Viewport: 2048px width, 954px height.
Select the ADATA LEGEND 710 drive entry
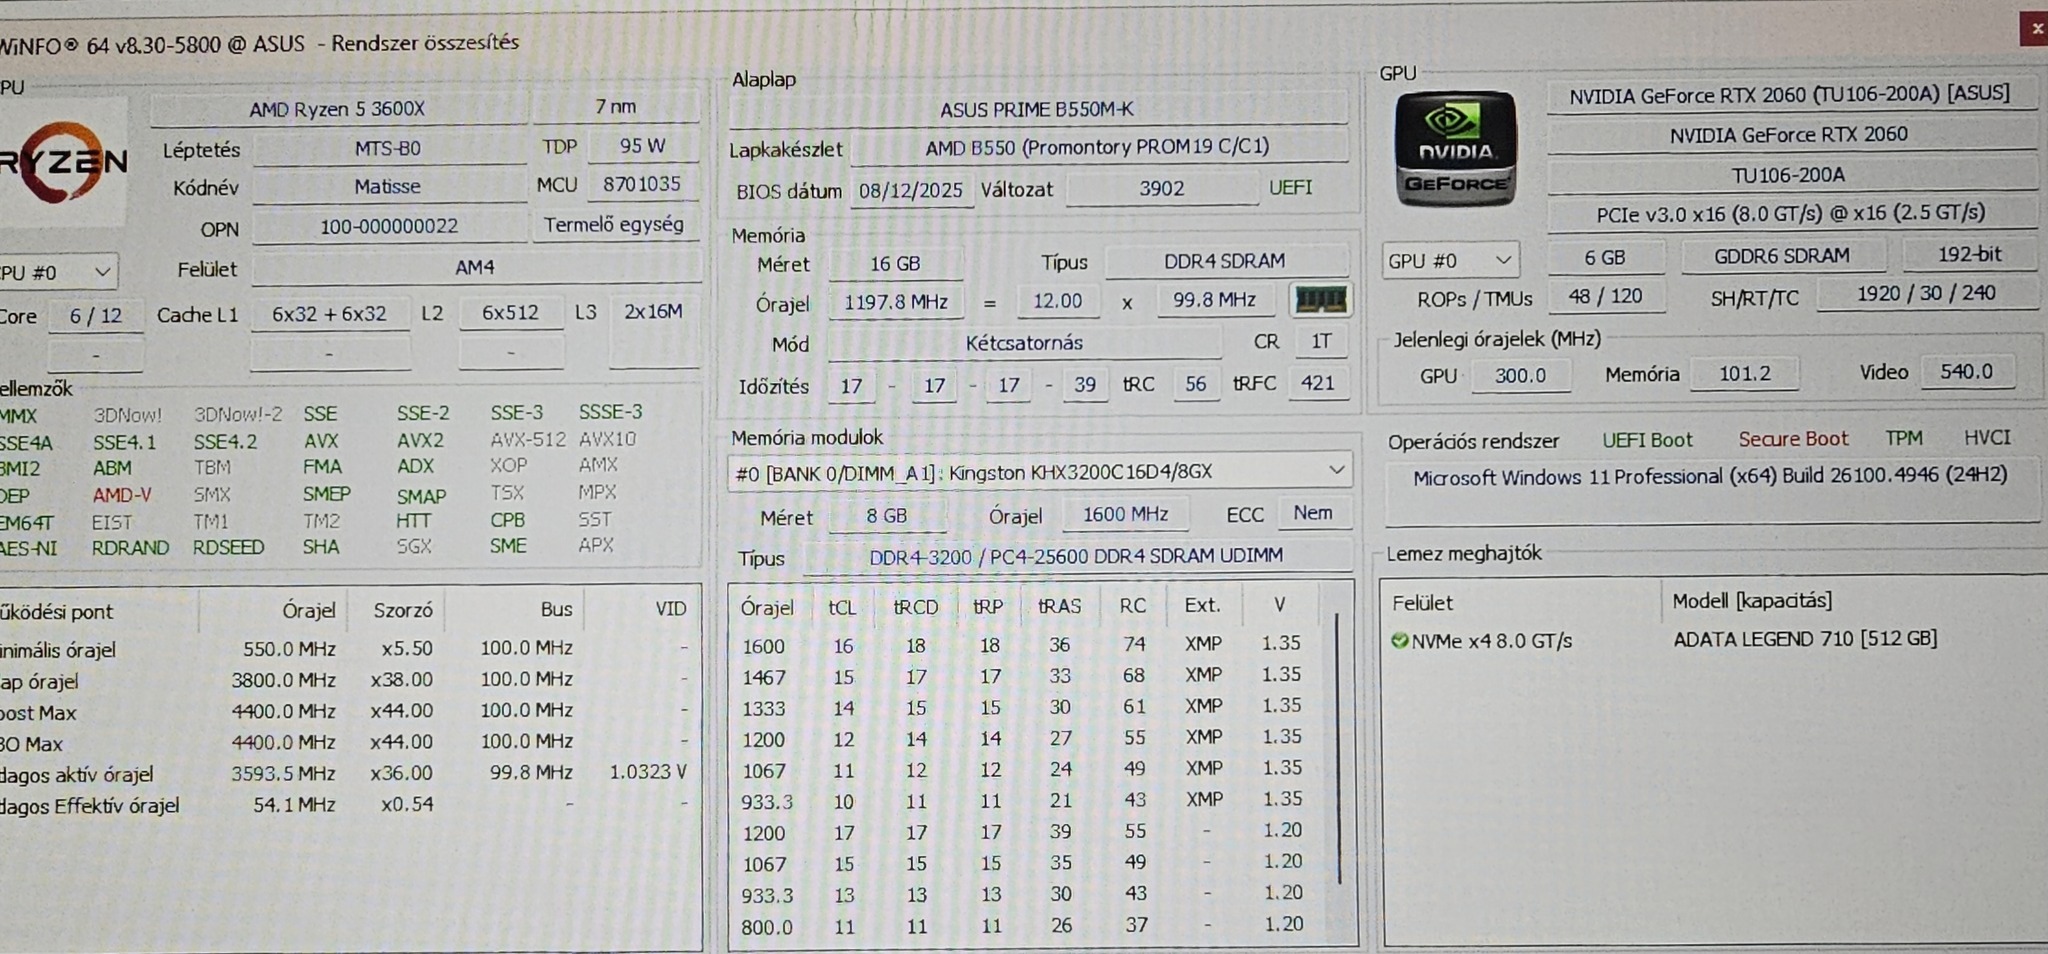tap(1805, 638)
